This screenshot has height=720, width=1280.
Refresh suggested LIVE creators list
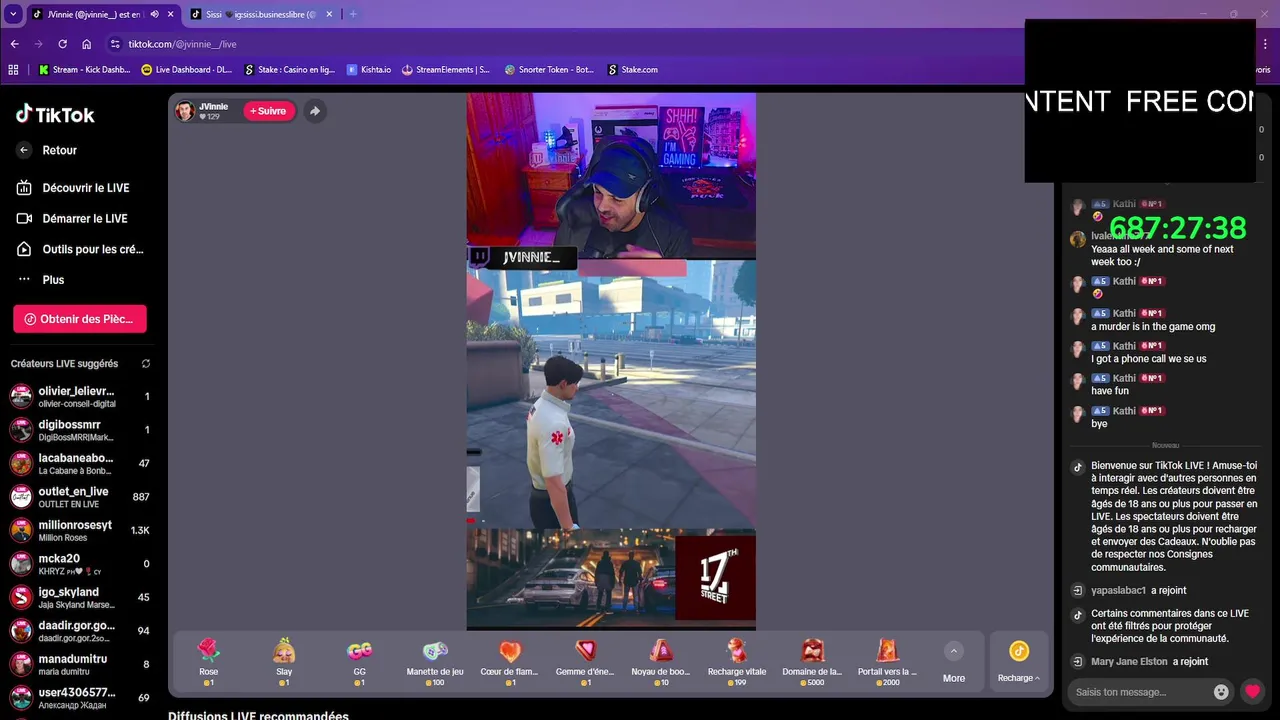(146, 364)
